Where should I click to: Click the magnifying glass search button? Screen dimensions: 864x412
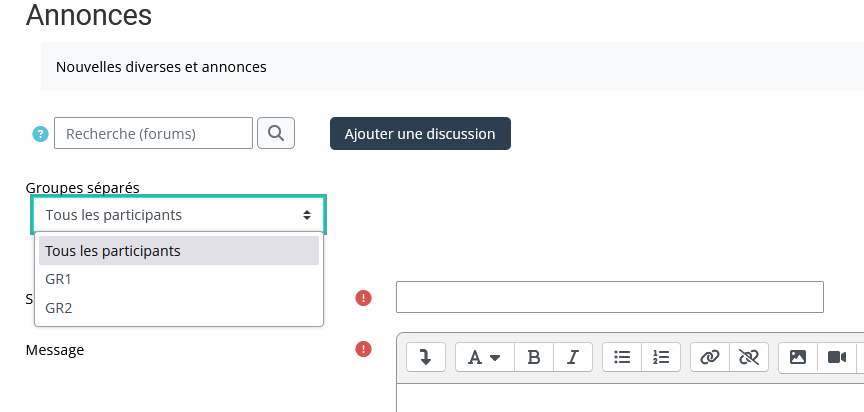click(x=276, y=133)
